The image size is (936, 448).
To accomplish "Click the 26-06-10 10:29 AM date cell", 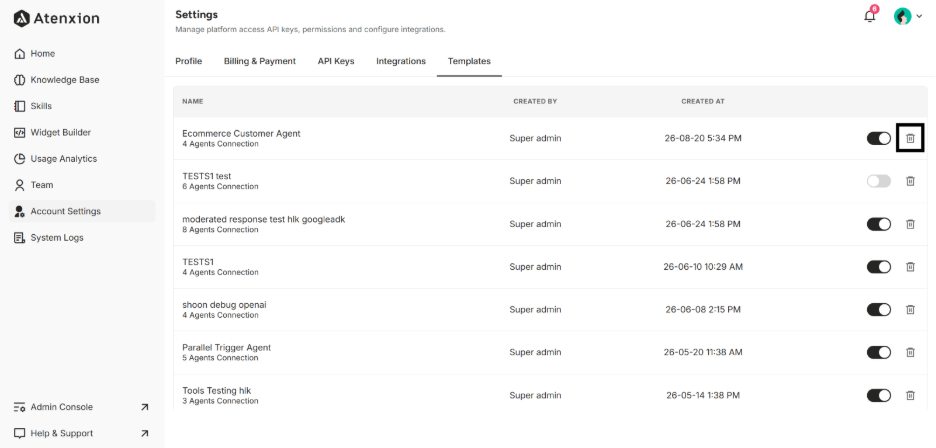I will pyautogui.click(x=703, y=267).
